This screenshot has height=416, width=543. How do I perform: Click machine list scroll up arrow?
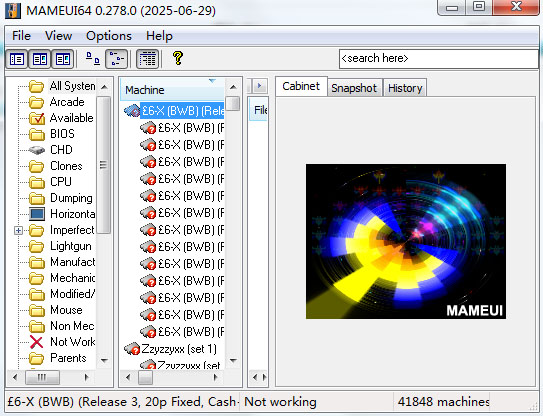233,87
